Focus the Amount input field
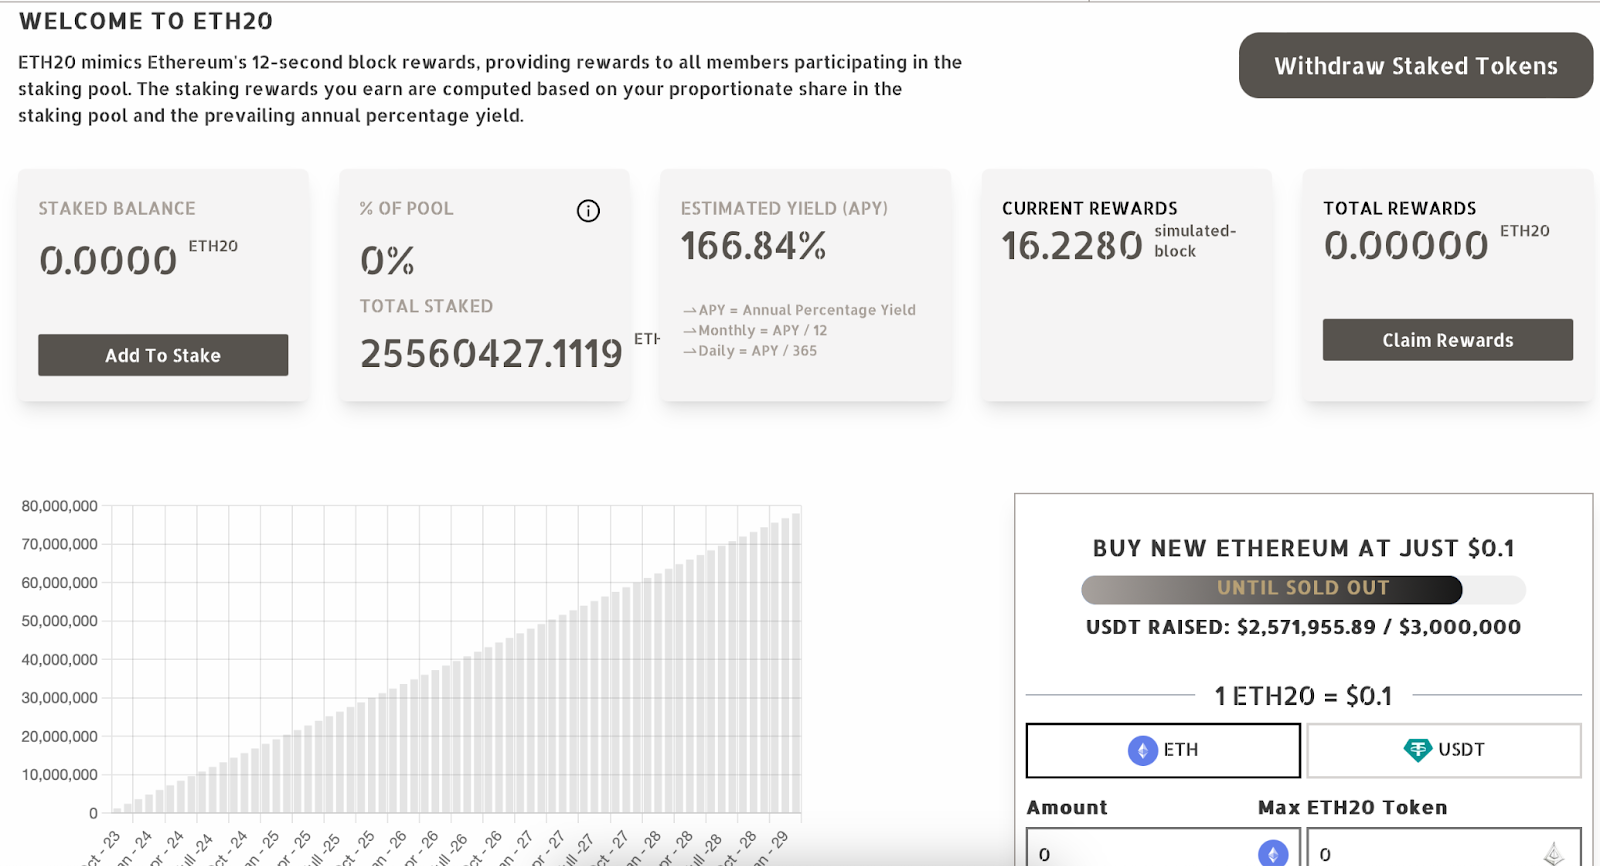Screen dimensions: 1600x866 pos(1140,853)
